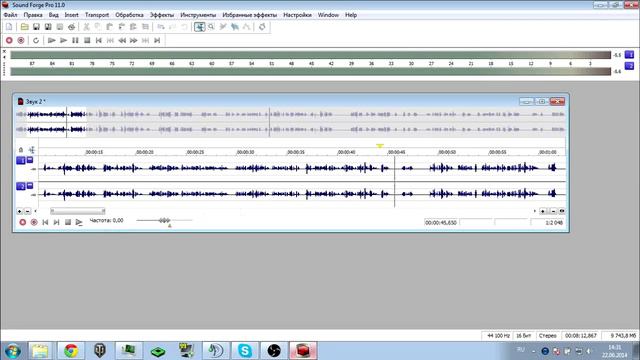The width and height of the screenshot is (640, 360).
Task: Open the Window menu
Action: coord(328,15)
